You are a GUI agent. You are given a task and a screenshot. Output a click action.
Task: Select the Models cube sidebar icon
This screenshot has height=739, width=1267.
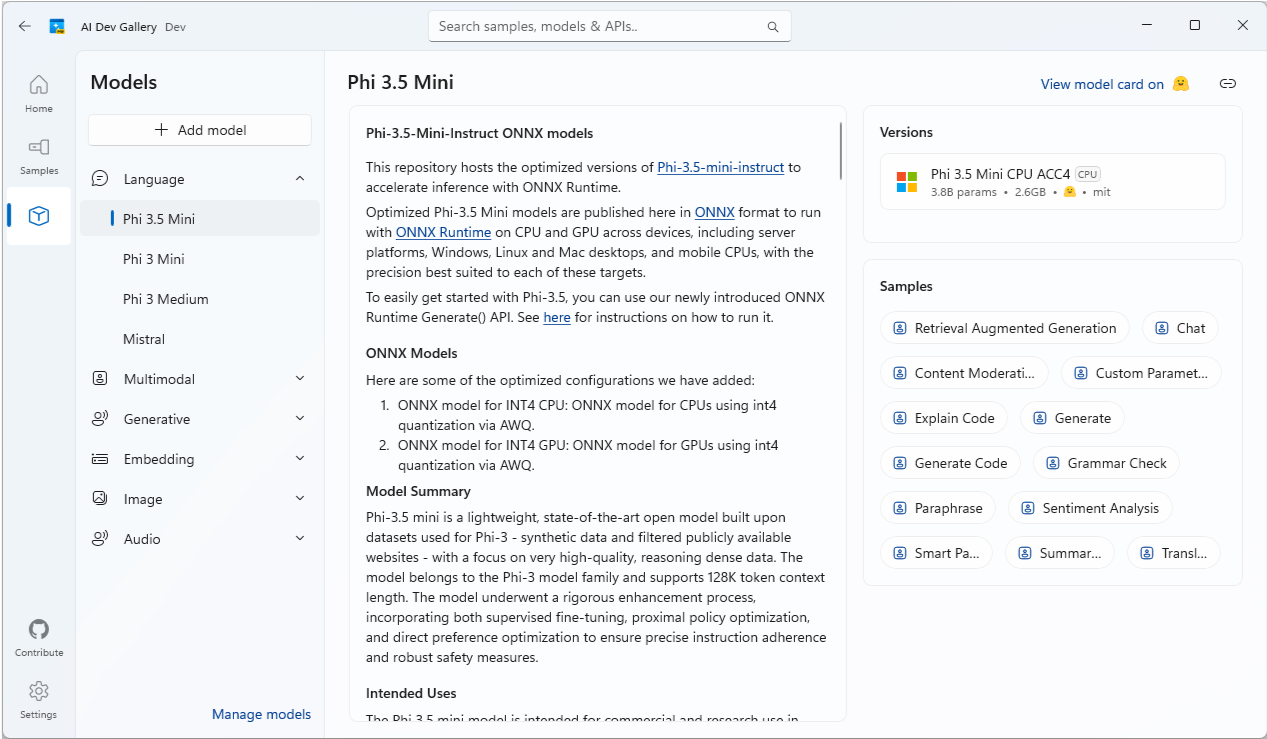point(39,216)
